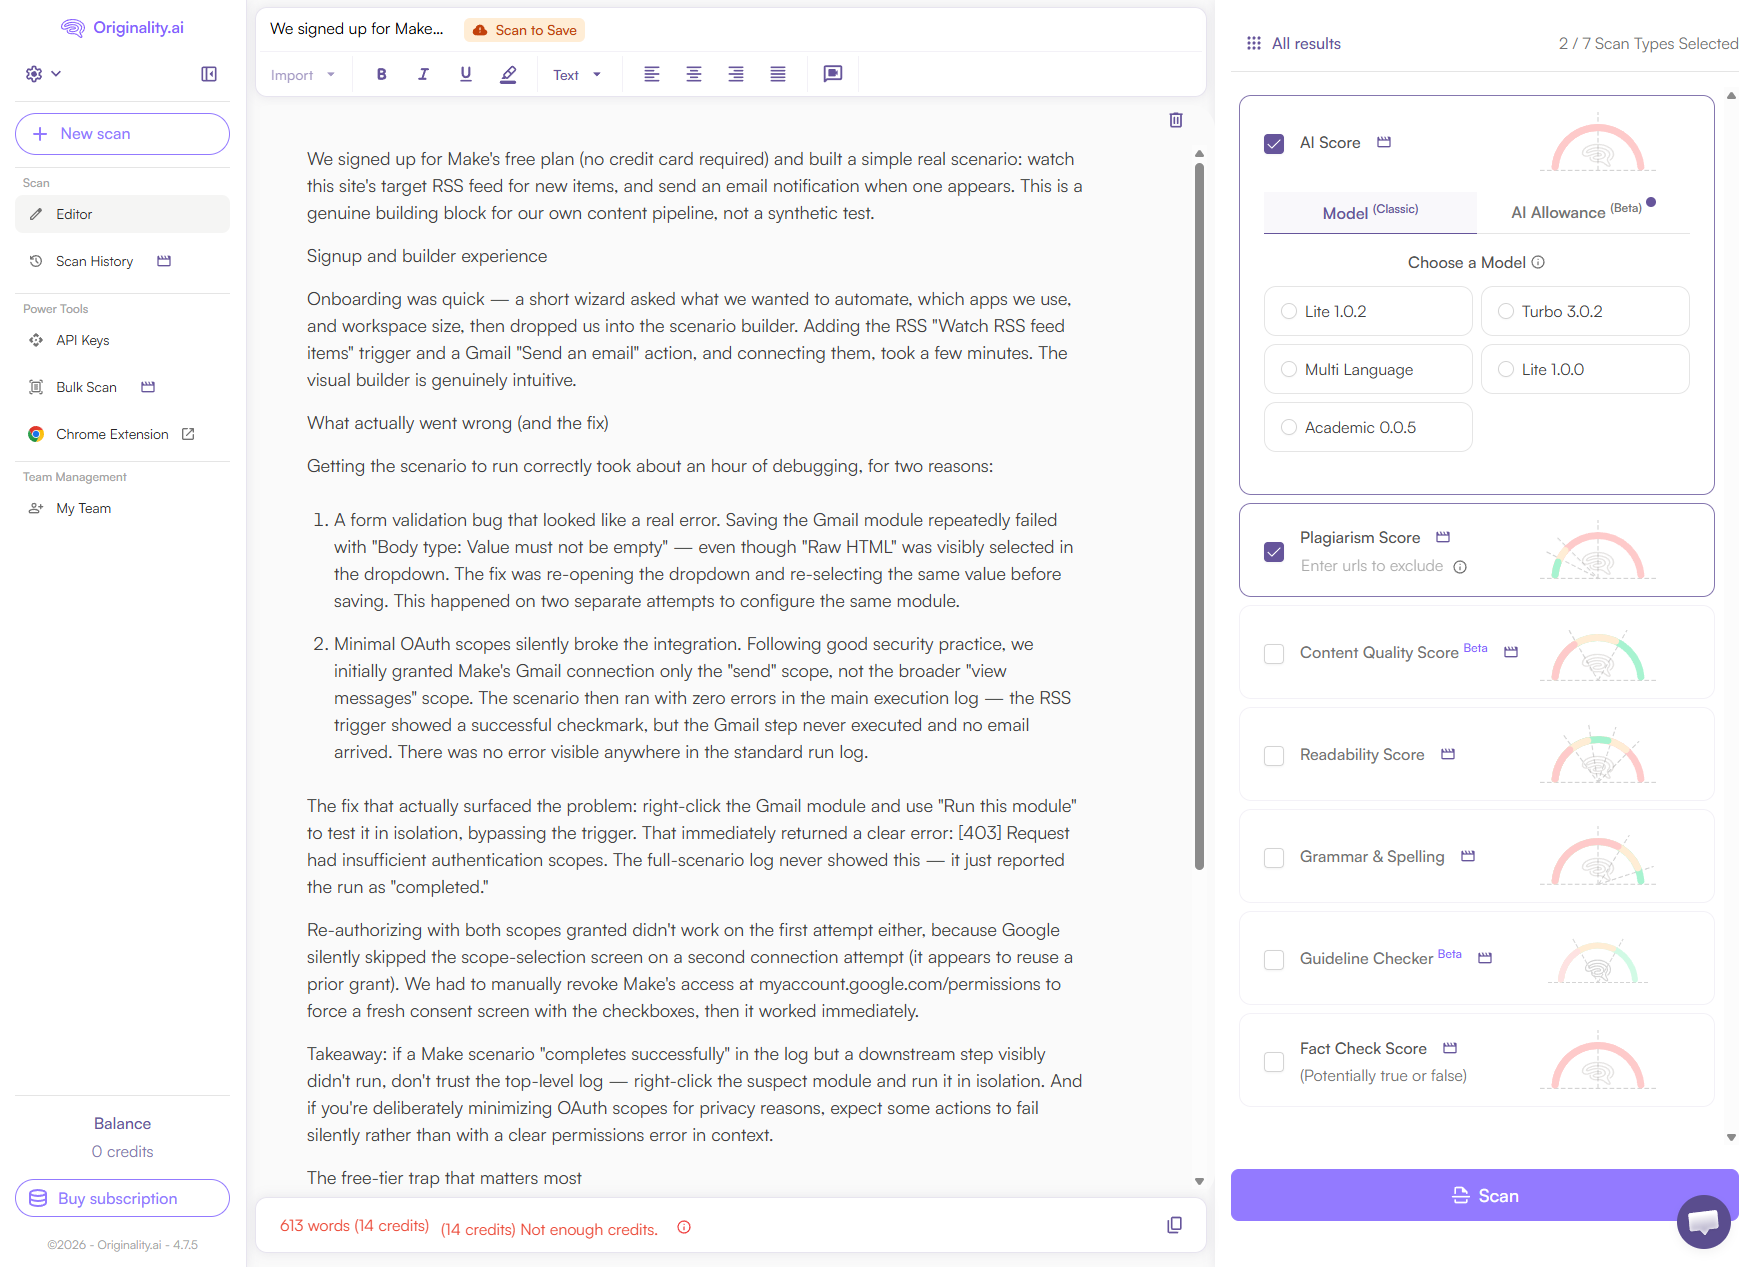This screenshot has height=1267, width=1755.
Task: Select the Turbo 3.0.2 model
Action: pos(1585,311)
